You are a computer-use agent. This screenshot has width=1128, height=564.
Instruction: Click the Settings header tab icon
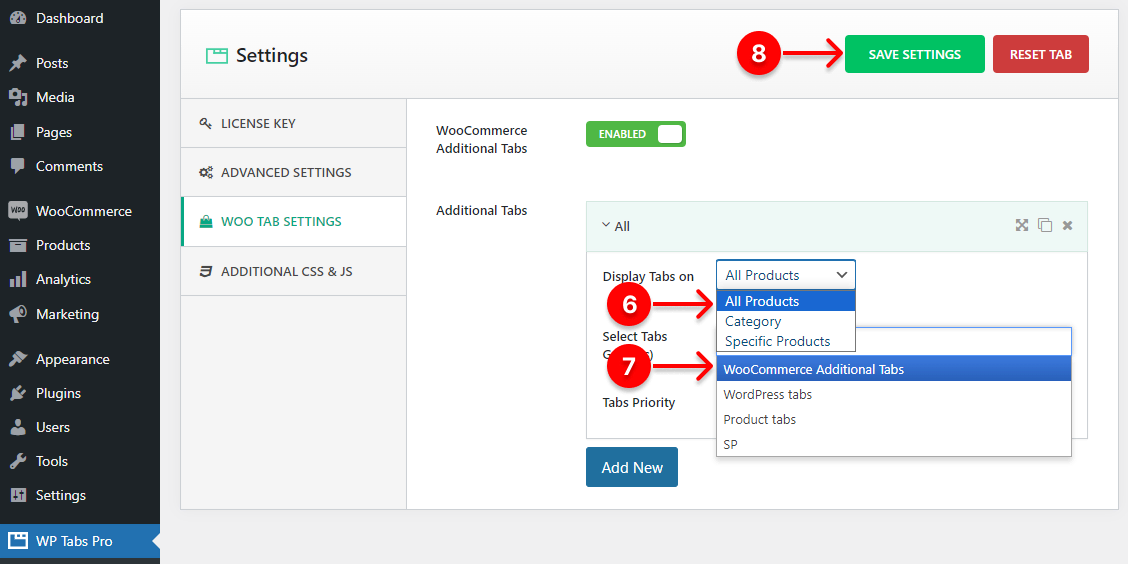[x=217, y=55]
